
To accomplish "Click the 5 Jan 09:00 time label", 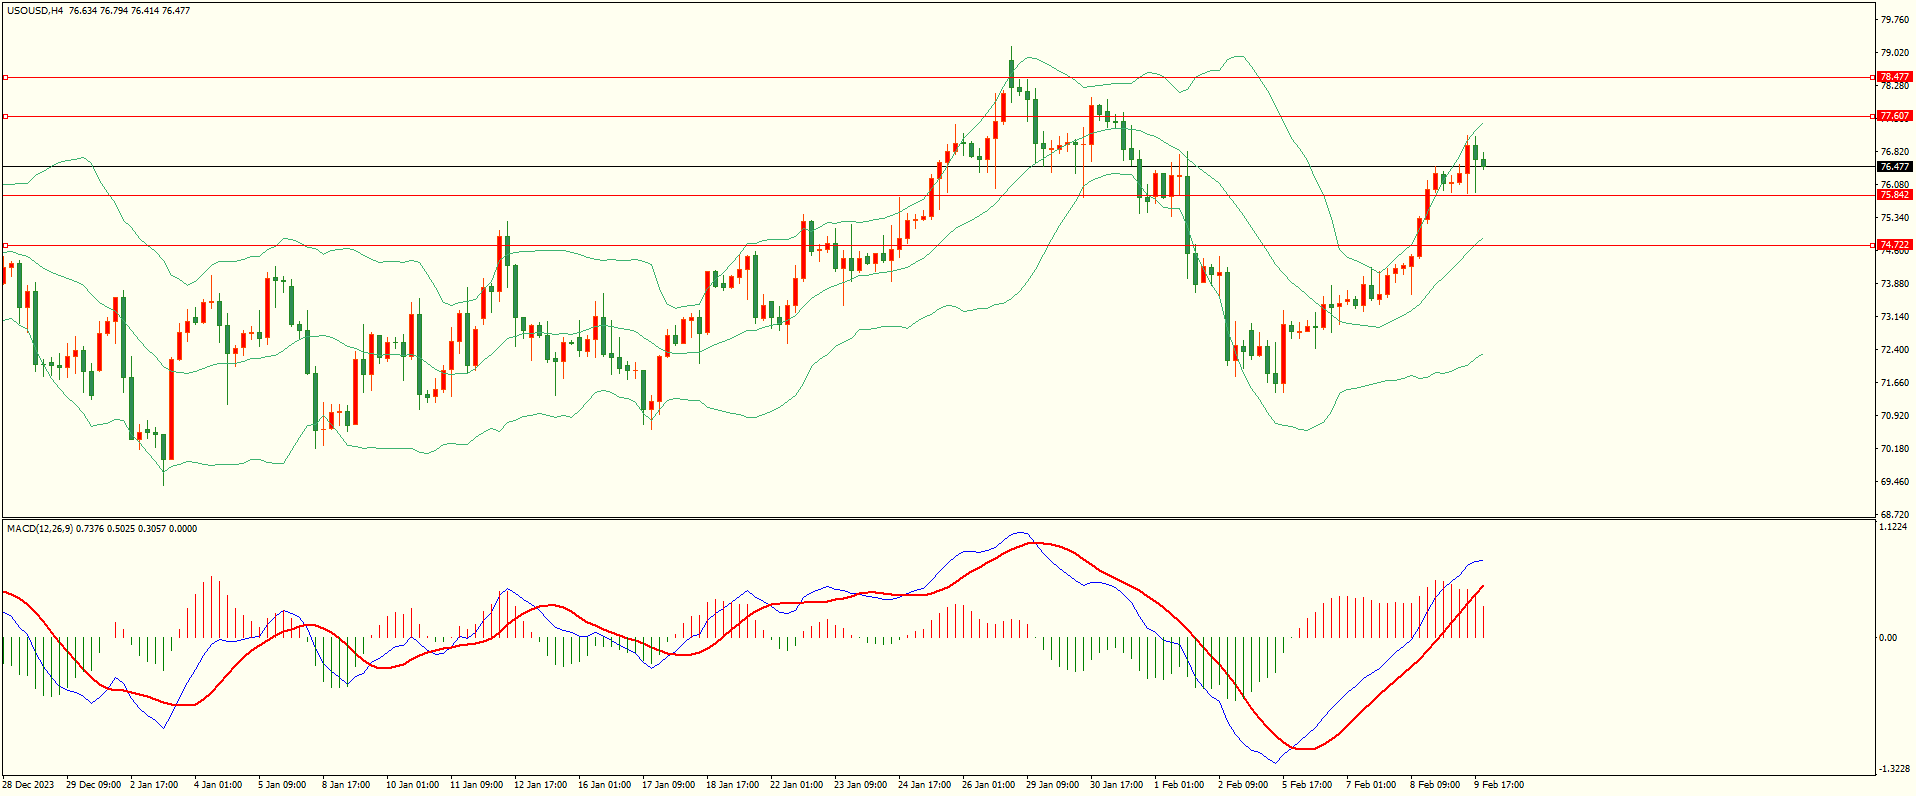I will [282, 785].
